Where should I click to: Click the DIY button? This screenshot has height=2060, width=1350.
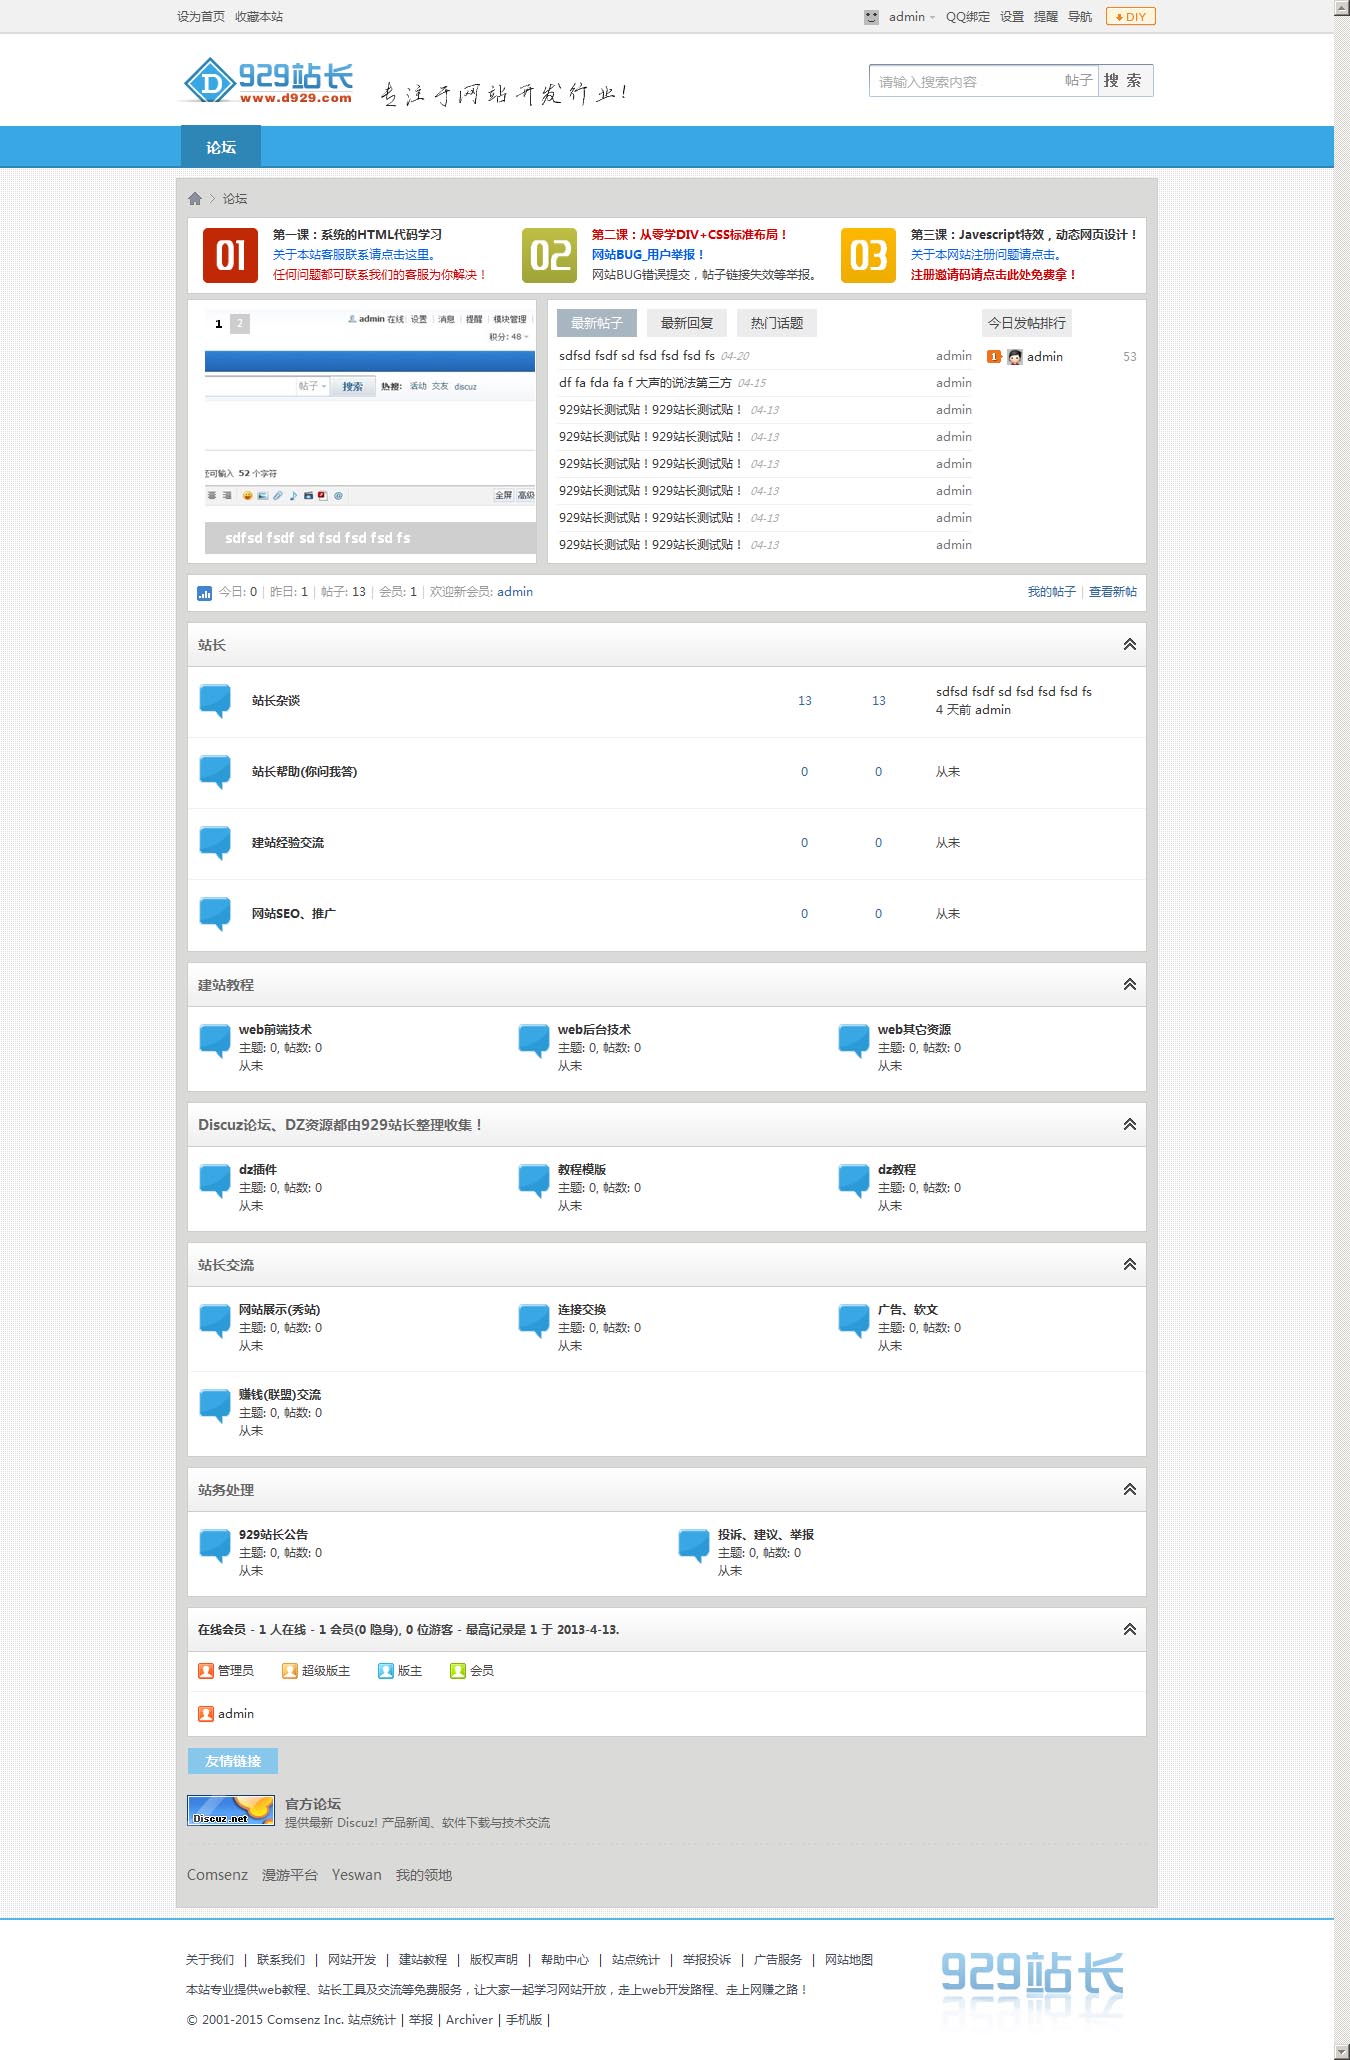pyautogui.click(x=1131, y=16)
